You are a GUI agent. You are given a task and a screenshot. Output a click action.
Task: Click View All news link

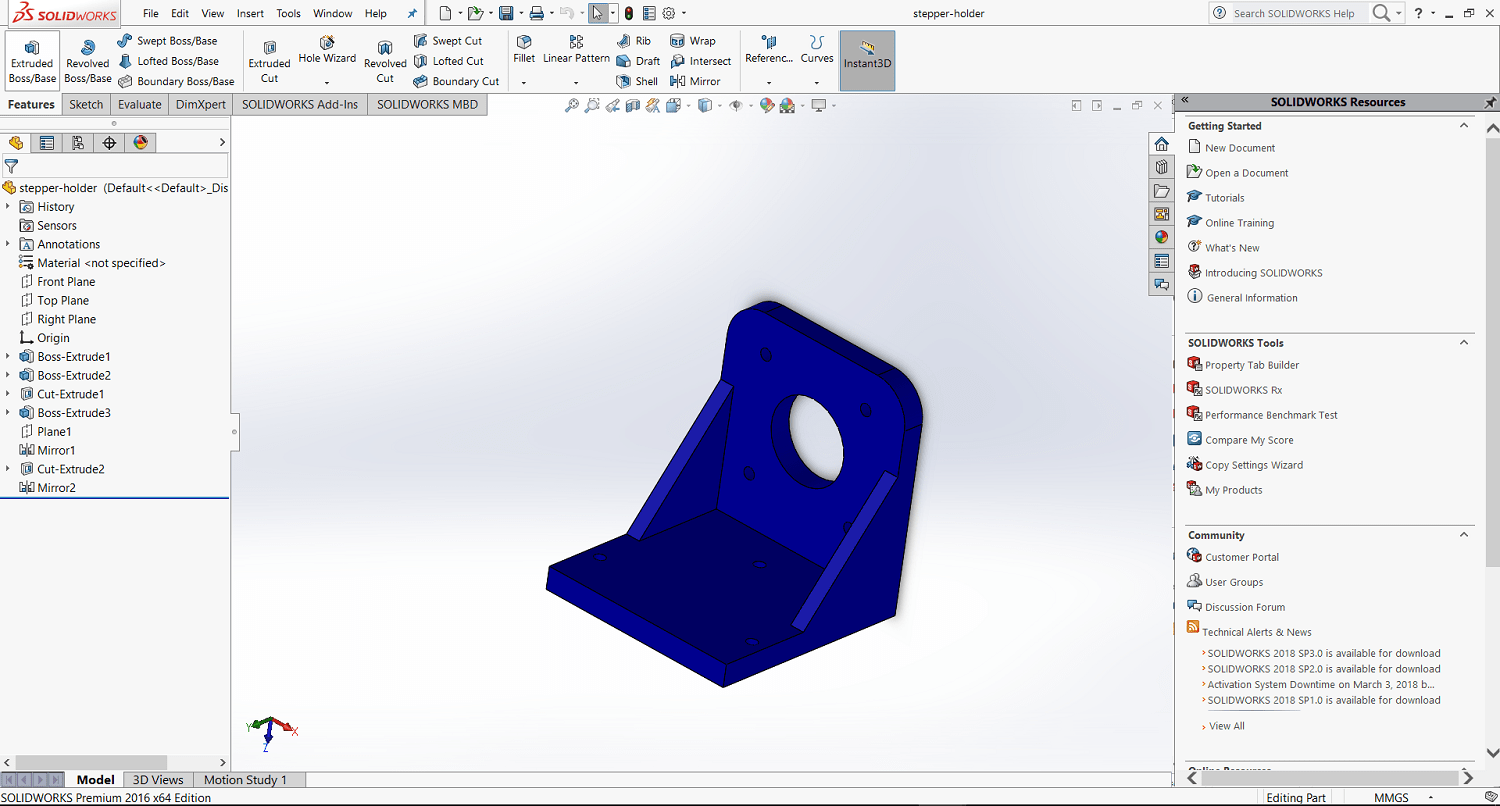tap(1227, 726)
